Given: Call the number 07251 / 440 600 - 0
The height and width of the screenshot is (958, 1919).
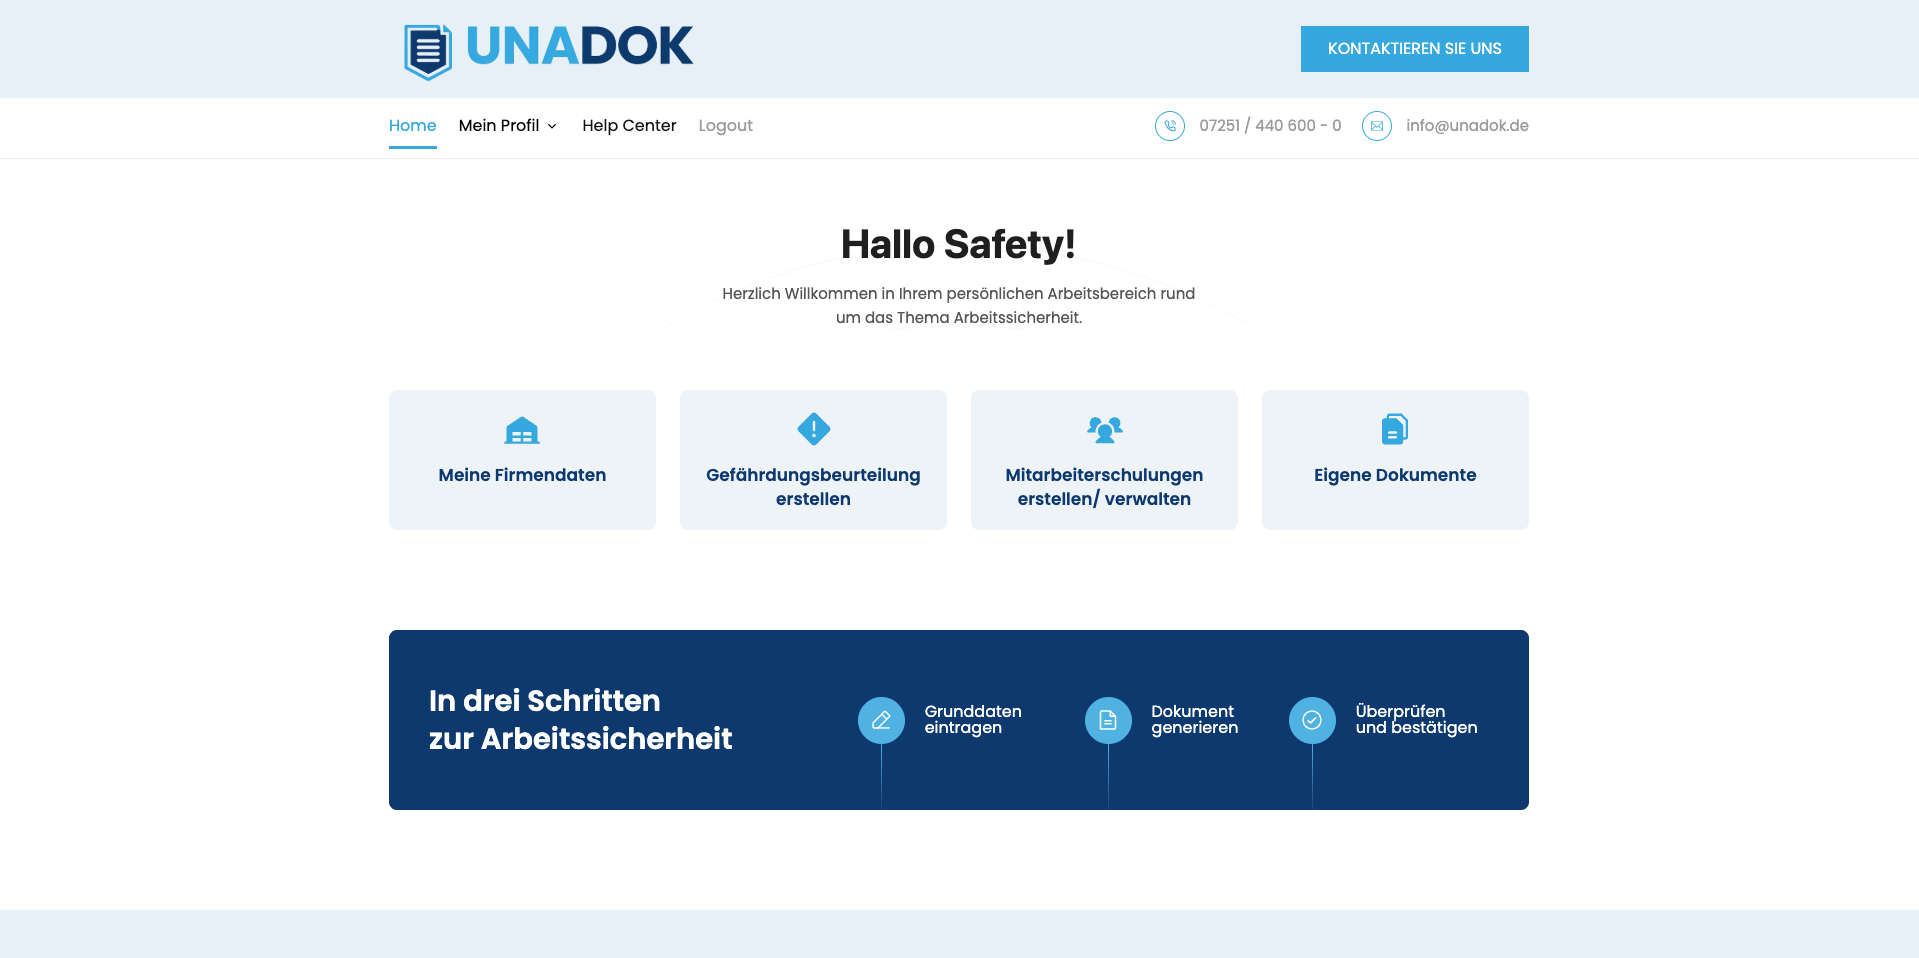Looking at the screenshot, I should point(1270,126).
